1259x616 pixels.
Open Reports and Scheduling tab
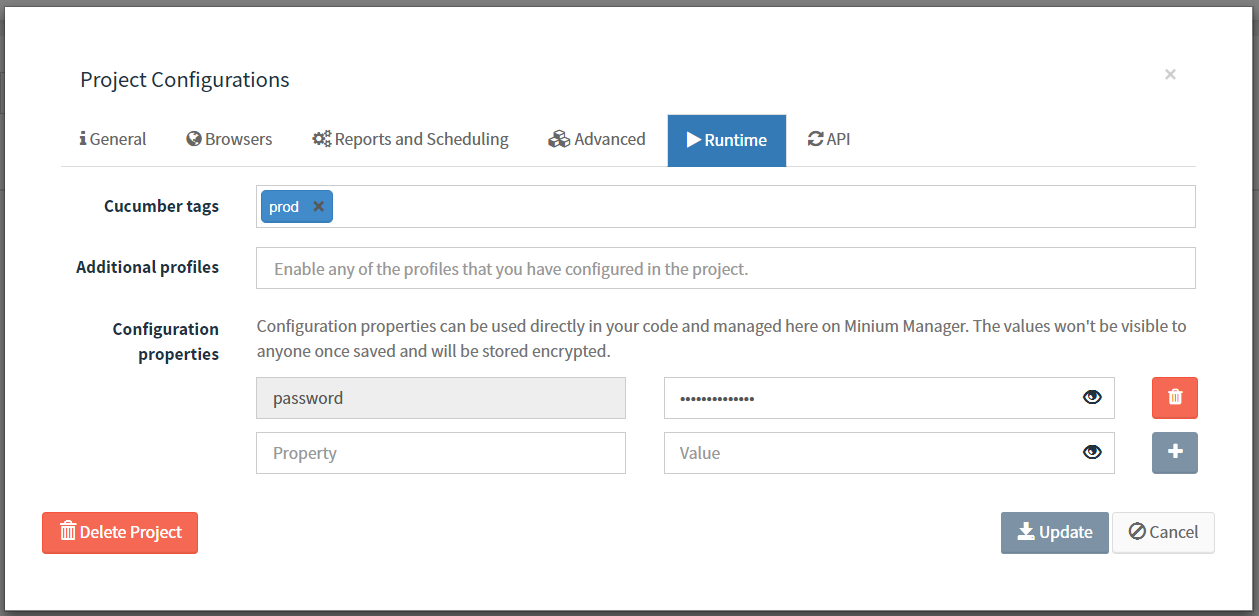point(410,140)
